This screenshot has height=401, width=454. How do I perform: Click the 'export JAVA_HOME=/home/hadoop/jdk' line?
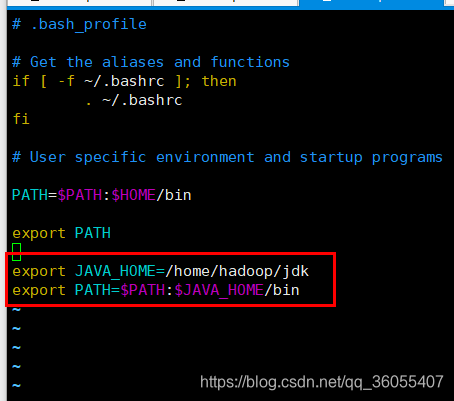click(161, 271)
